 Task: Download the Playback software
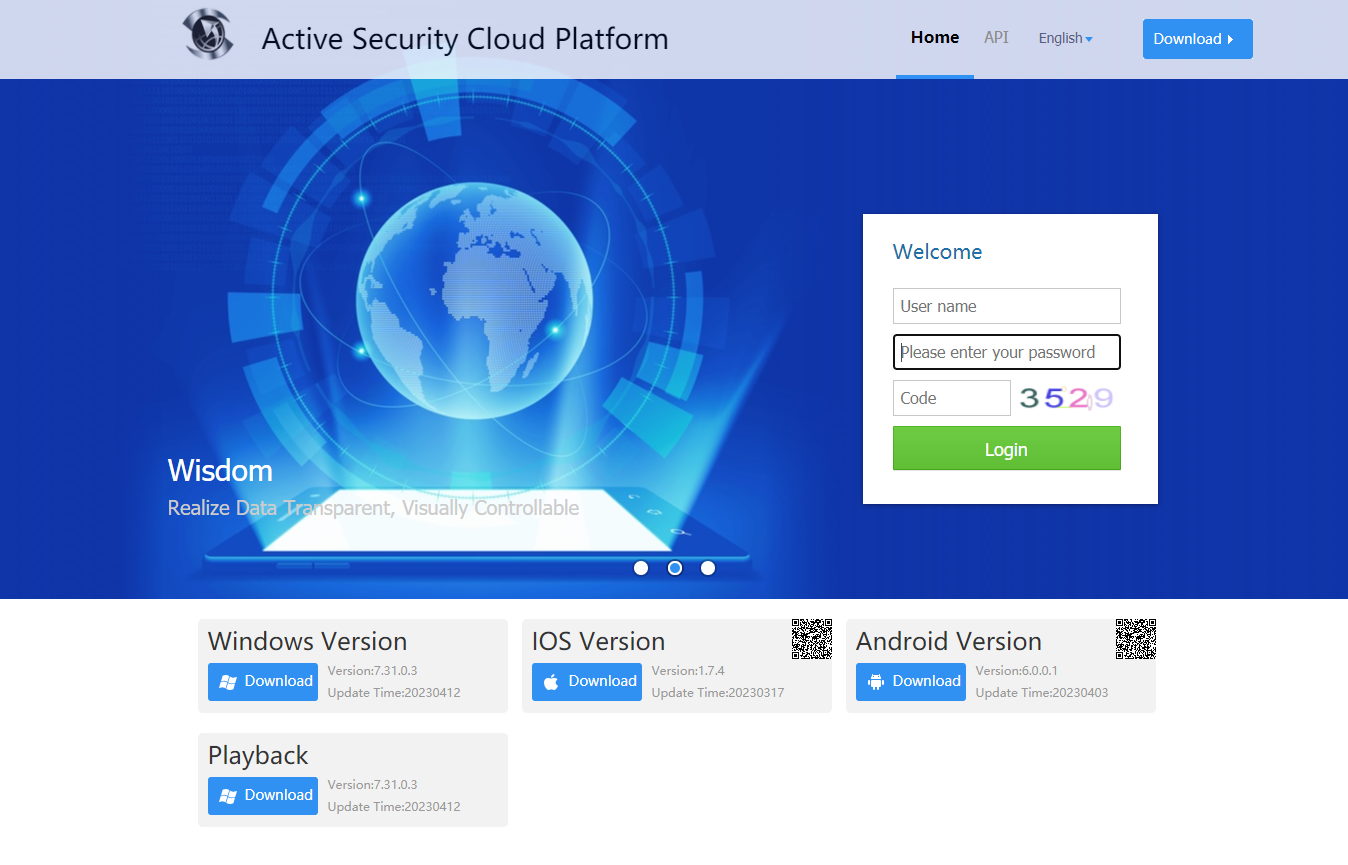click(263, 796)
